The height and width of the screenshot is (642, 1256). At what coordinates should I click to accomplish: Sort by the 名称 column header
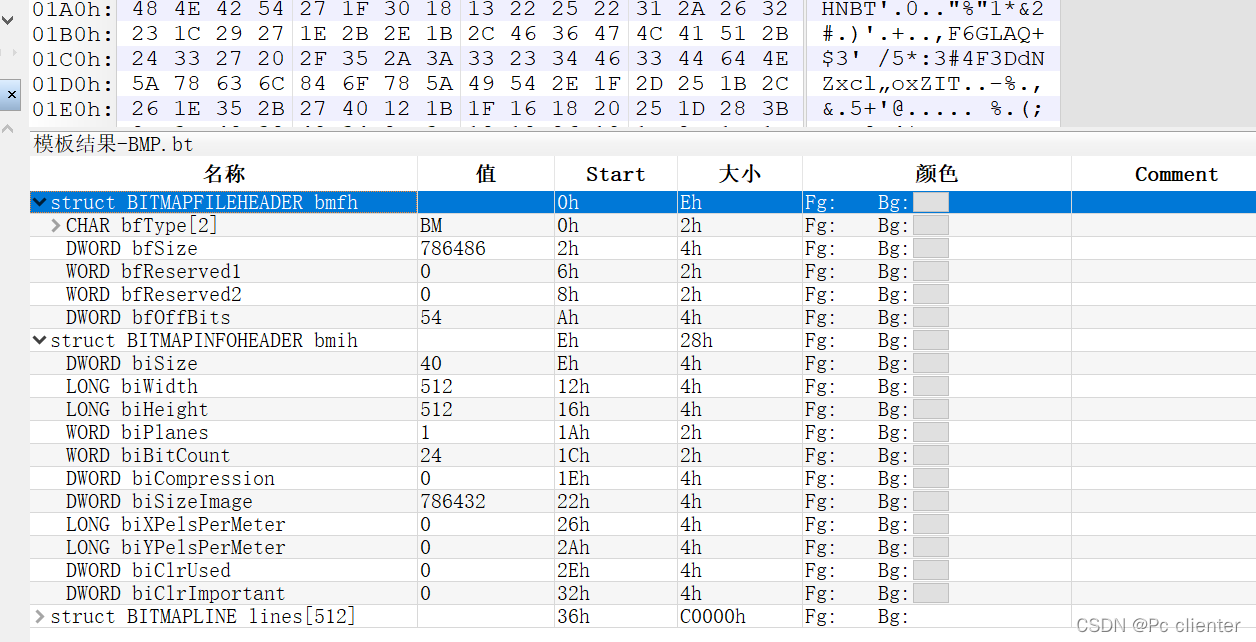[x=224, y=174]
